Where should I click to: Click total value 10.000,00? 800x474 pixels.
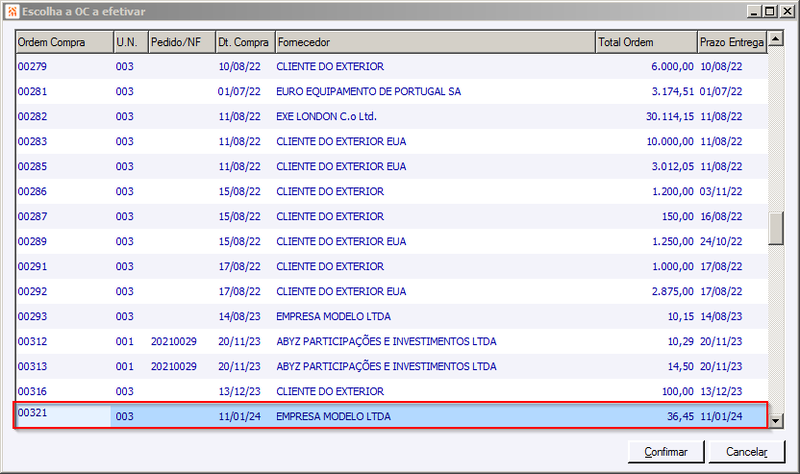click(x=670, y=141)
